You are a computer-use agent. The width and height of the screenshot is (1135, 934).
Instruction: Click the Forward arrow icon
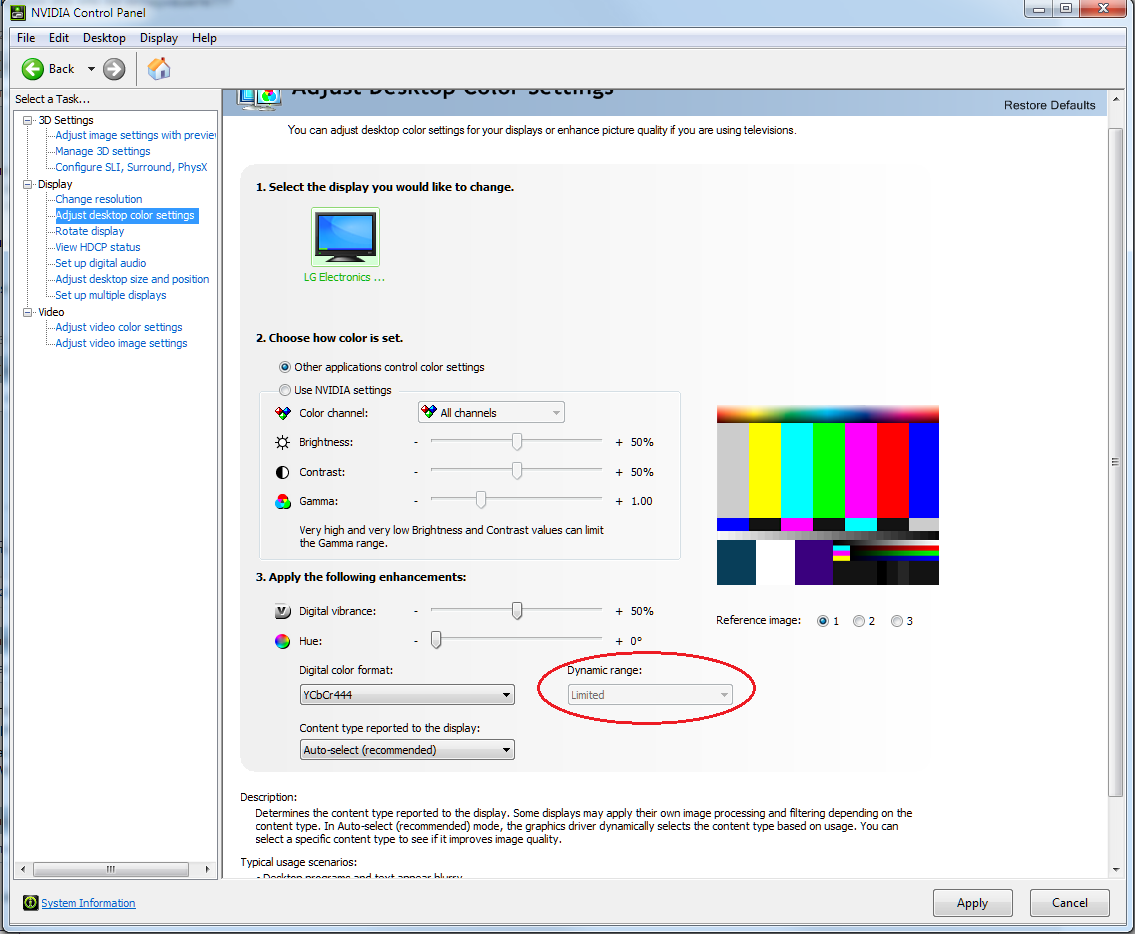coord(114,69)
